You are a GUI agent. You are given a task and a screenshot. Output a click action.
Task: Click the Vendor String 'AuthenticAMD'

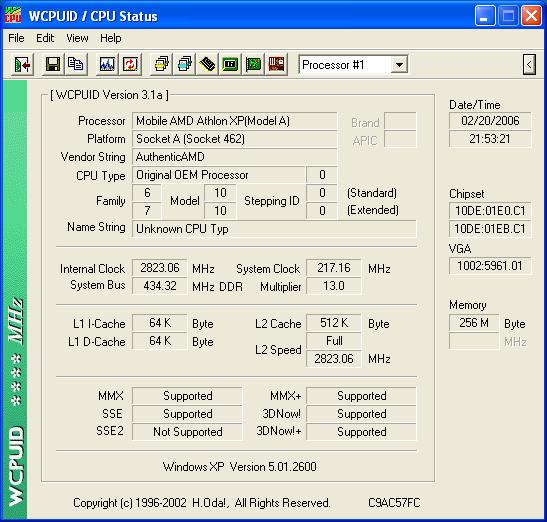(234, 157)
